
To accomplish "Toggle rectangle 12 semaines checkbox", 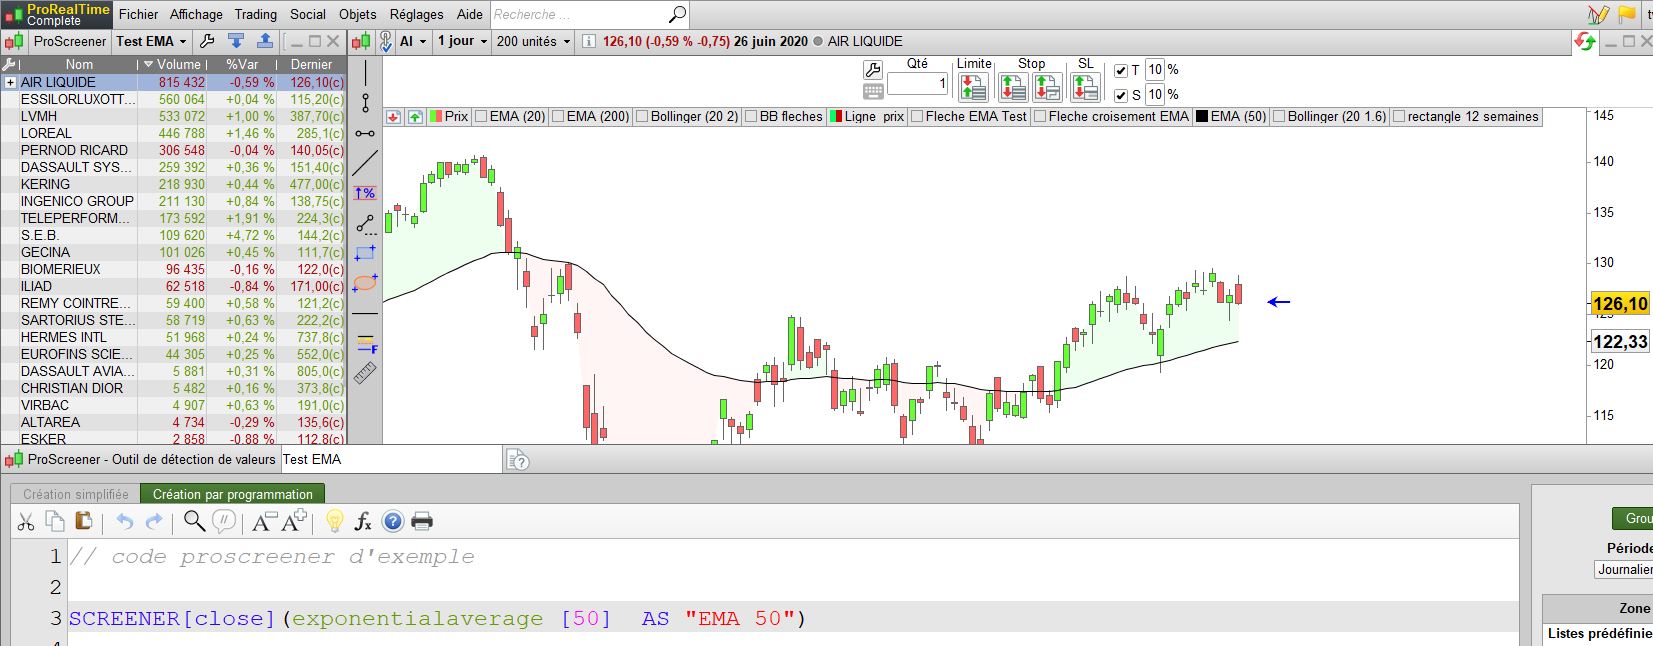I will pos(1399,116).
